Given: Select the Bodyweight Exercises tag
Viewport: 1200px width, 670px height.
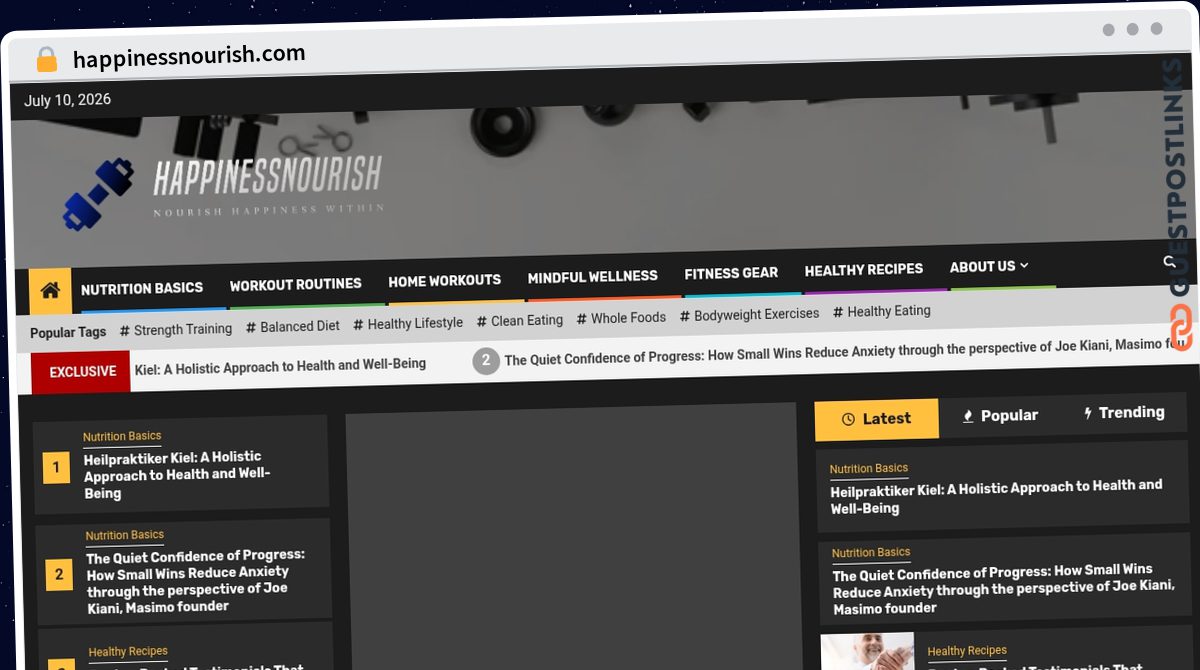Looking at the screenshot, I should pyautogui.click(x=749, y=314).
